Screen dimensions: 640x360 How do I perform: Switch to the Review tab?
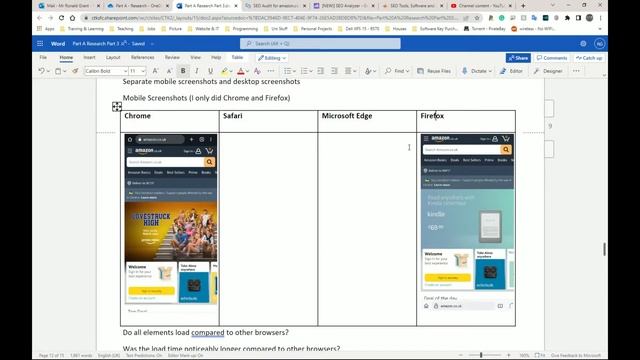coord(172,58)
